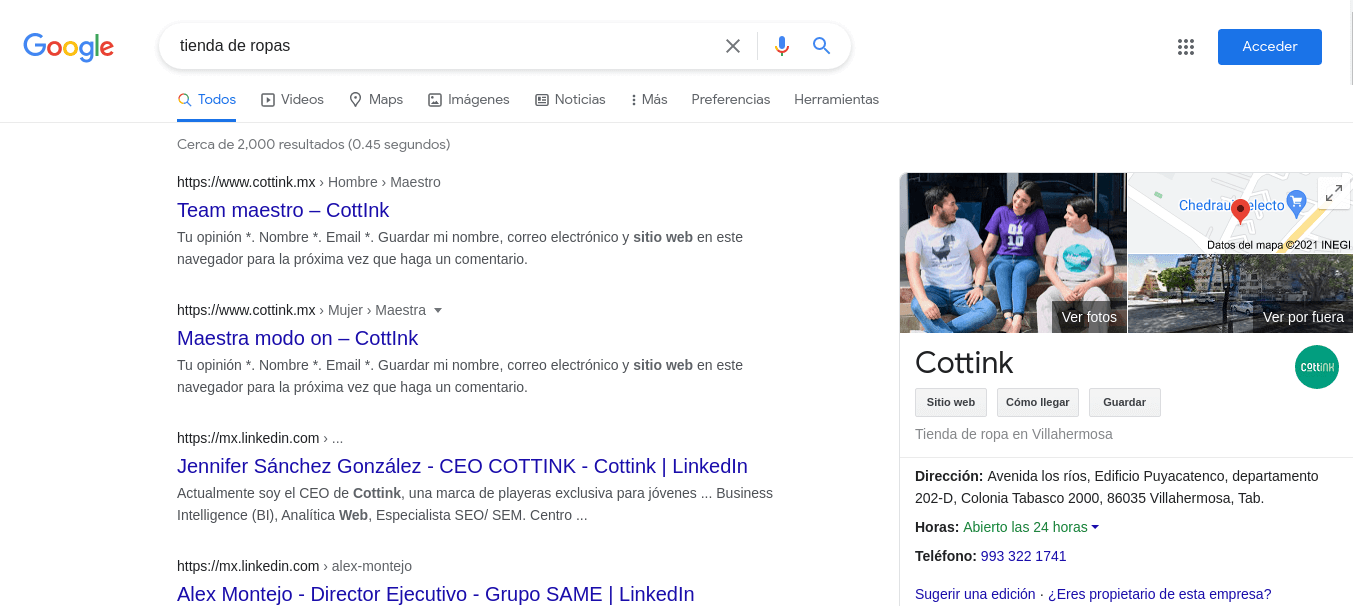1353x606 pixels.
Task: Open the cottink.mx Maestra result dropdown arrow
Action: 438,310
